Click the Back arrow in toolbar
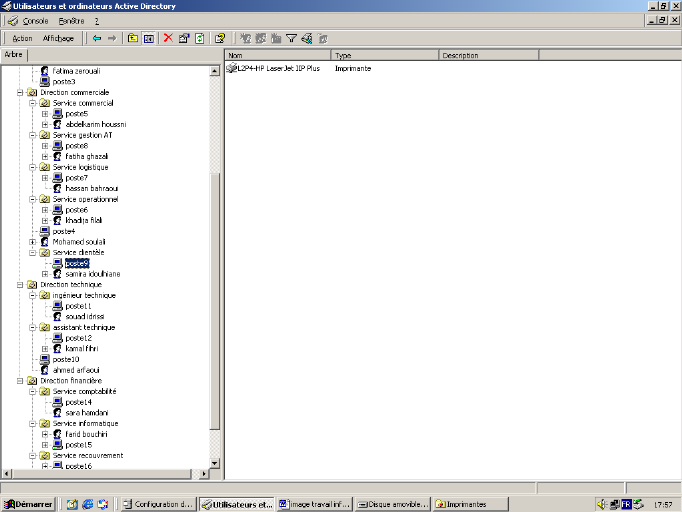The width and height of the screenshot is (682, 512). pos(97,38)
